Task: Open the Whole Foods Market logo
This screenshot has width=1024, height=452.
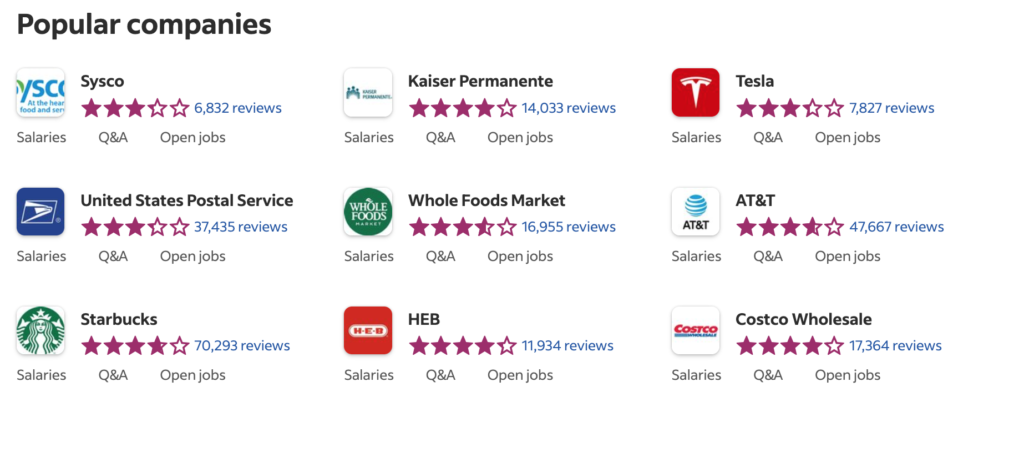Action: (368, 212)
